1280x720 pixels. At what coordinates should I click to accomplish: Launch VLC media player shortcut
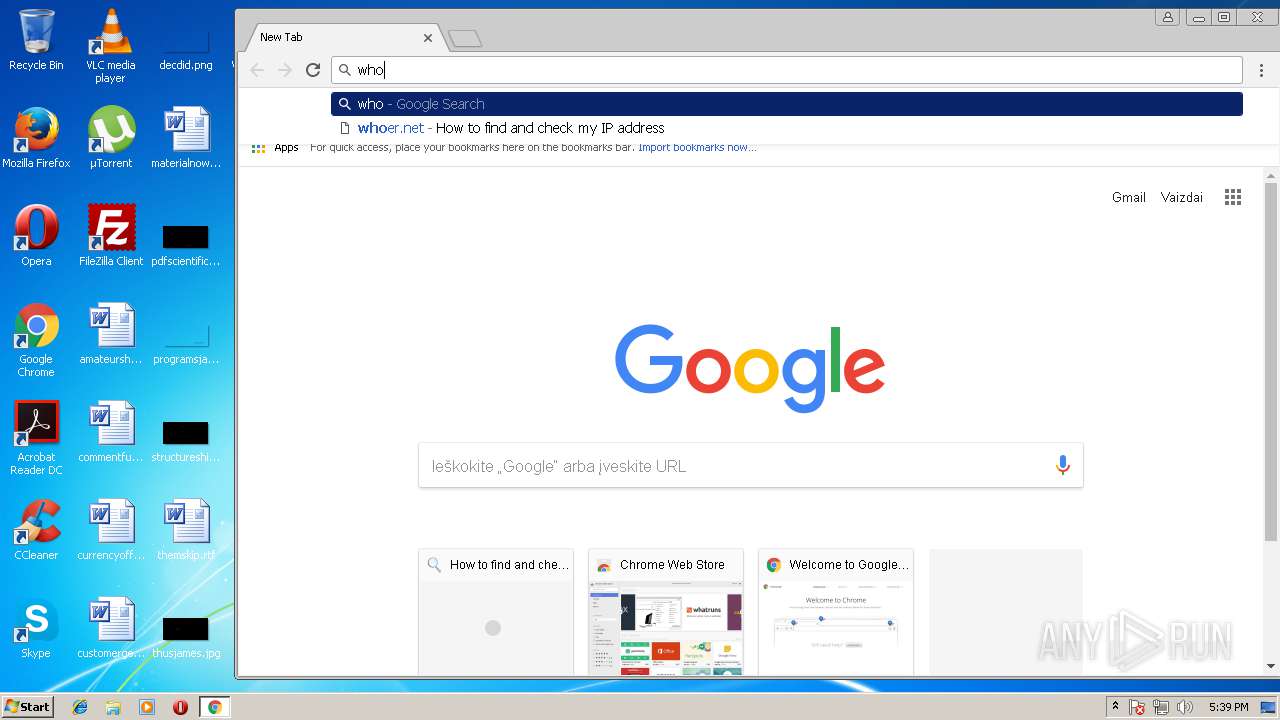coord(110,46)
